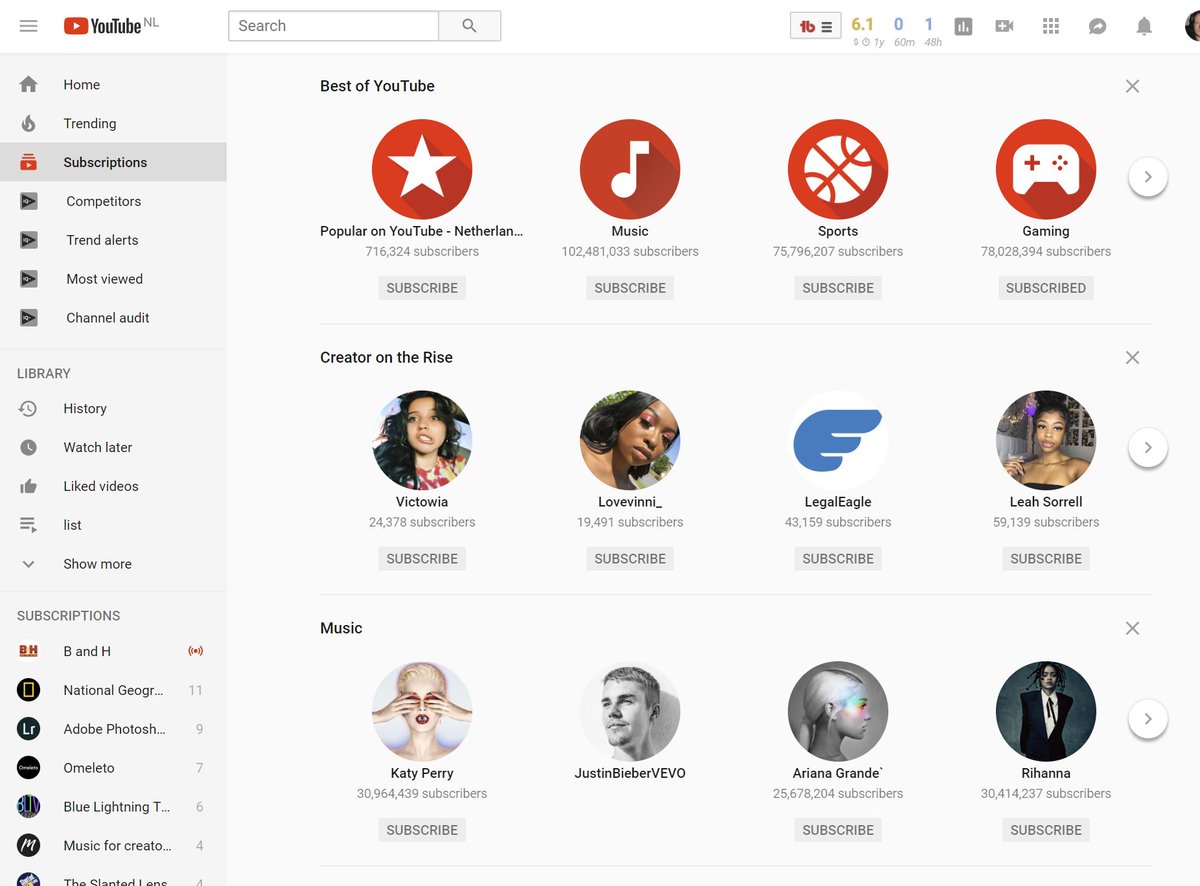Open the Omeleto channel avatar
1200x886 pixels.
point(28,769)
